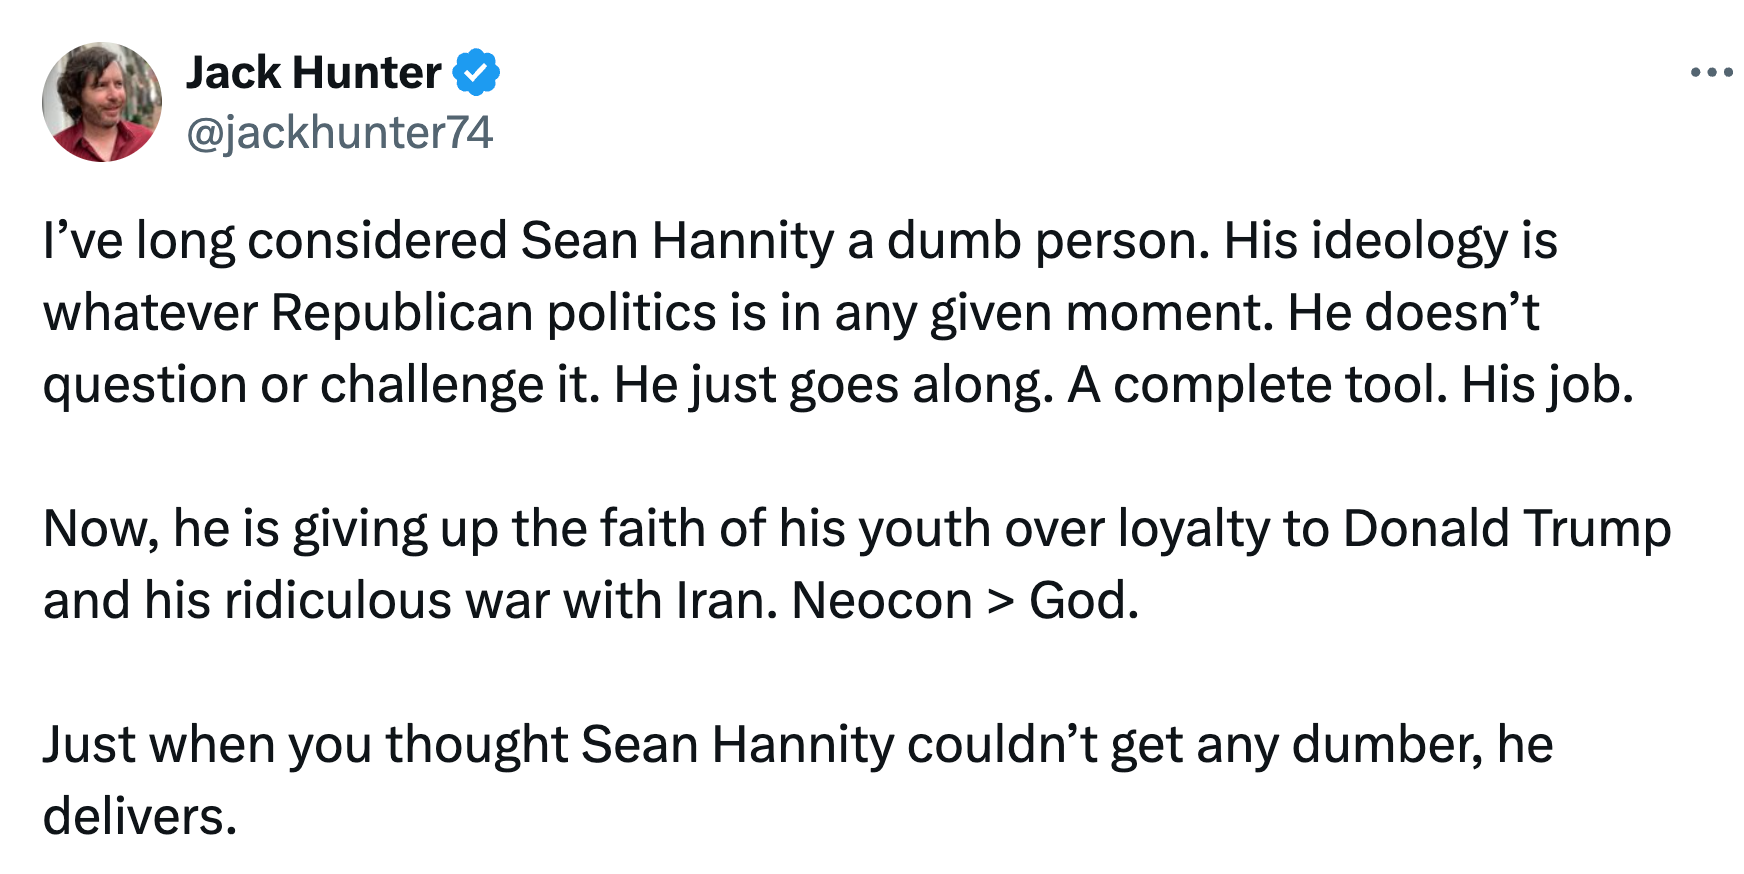
Task: Click the words "Donald Trump" in the tweet
Action: tap(1506, 529)
